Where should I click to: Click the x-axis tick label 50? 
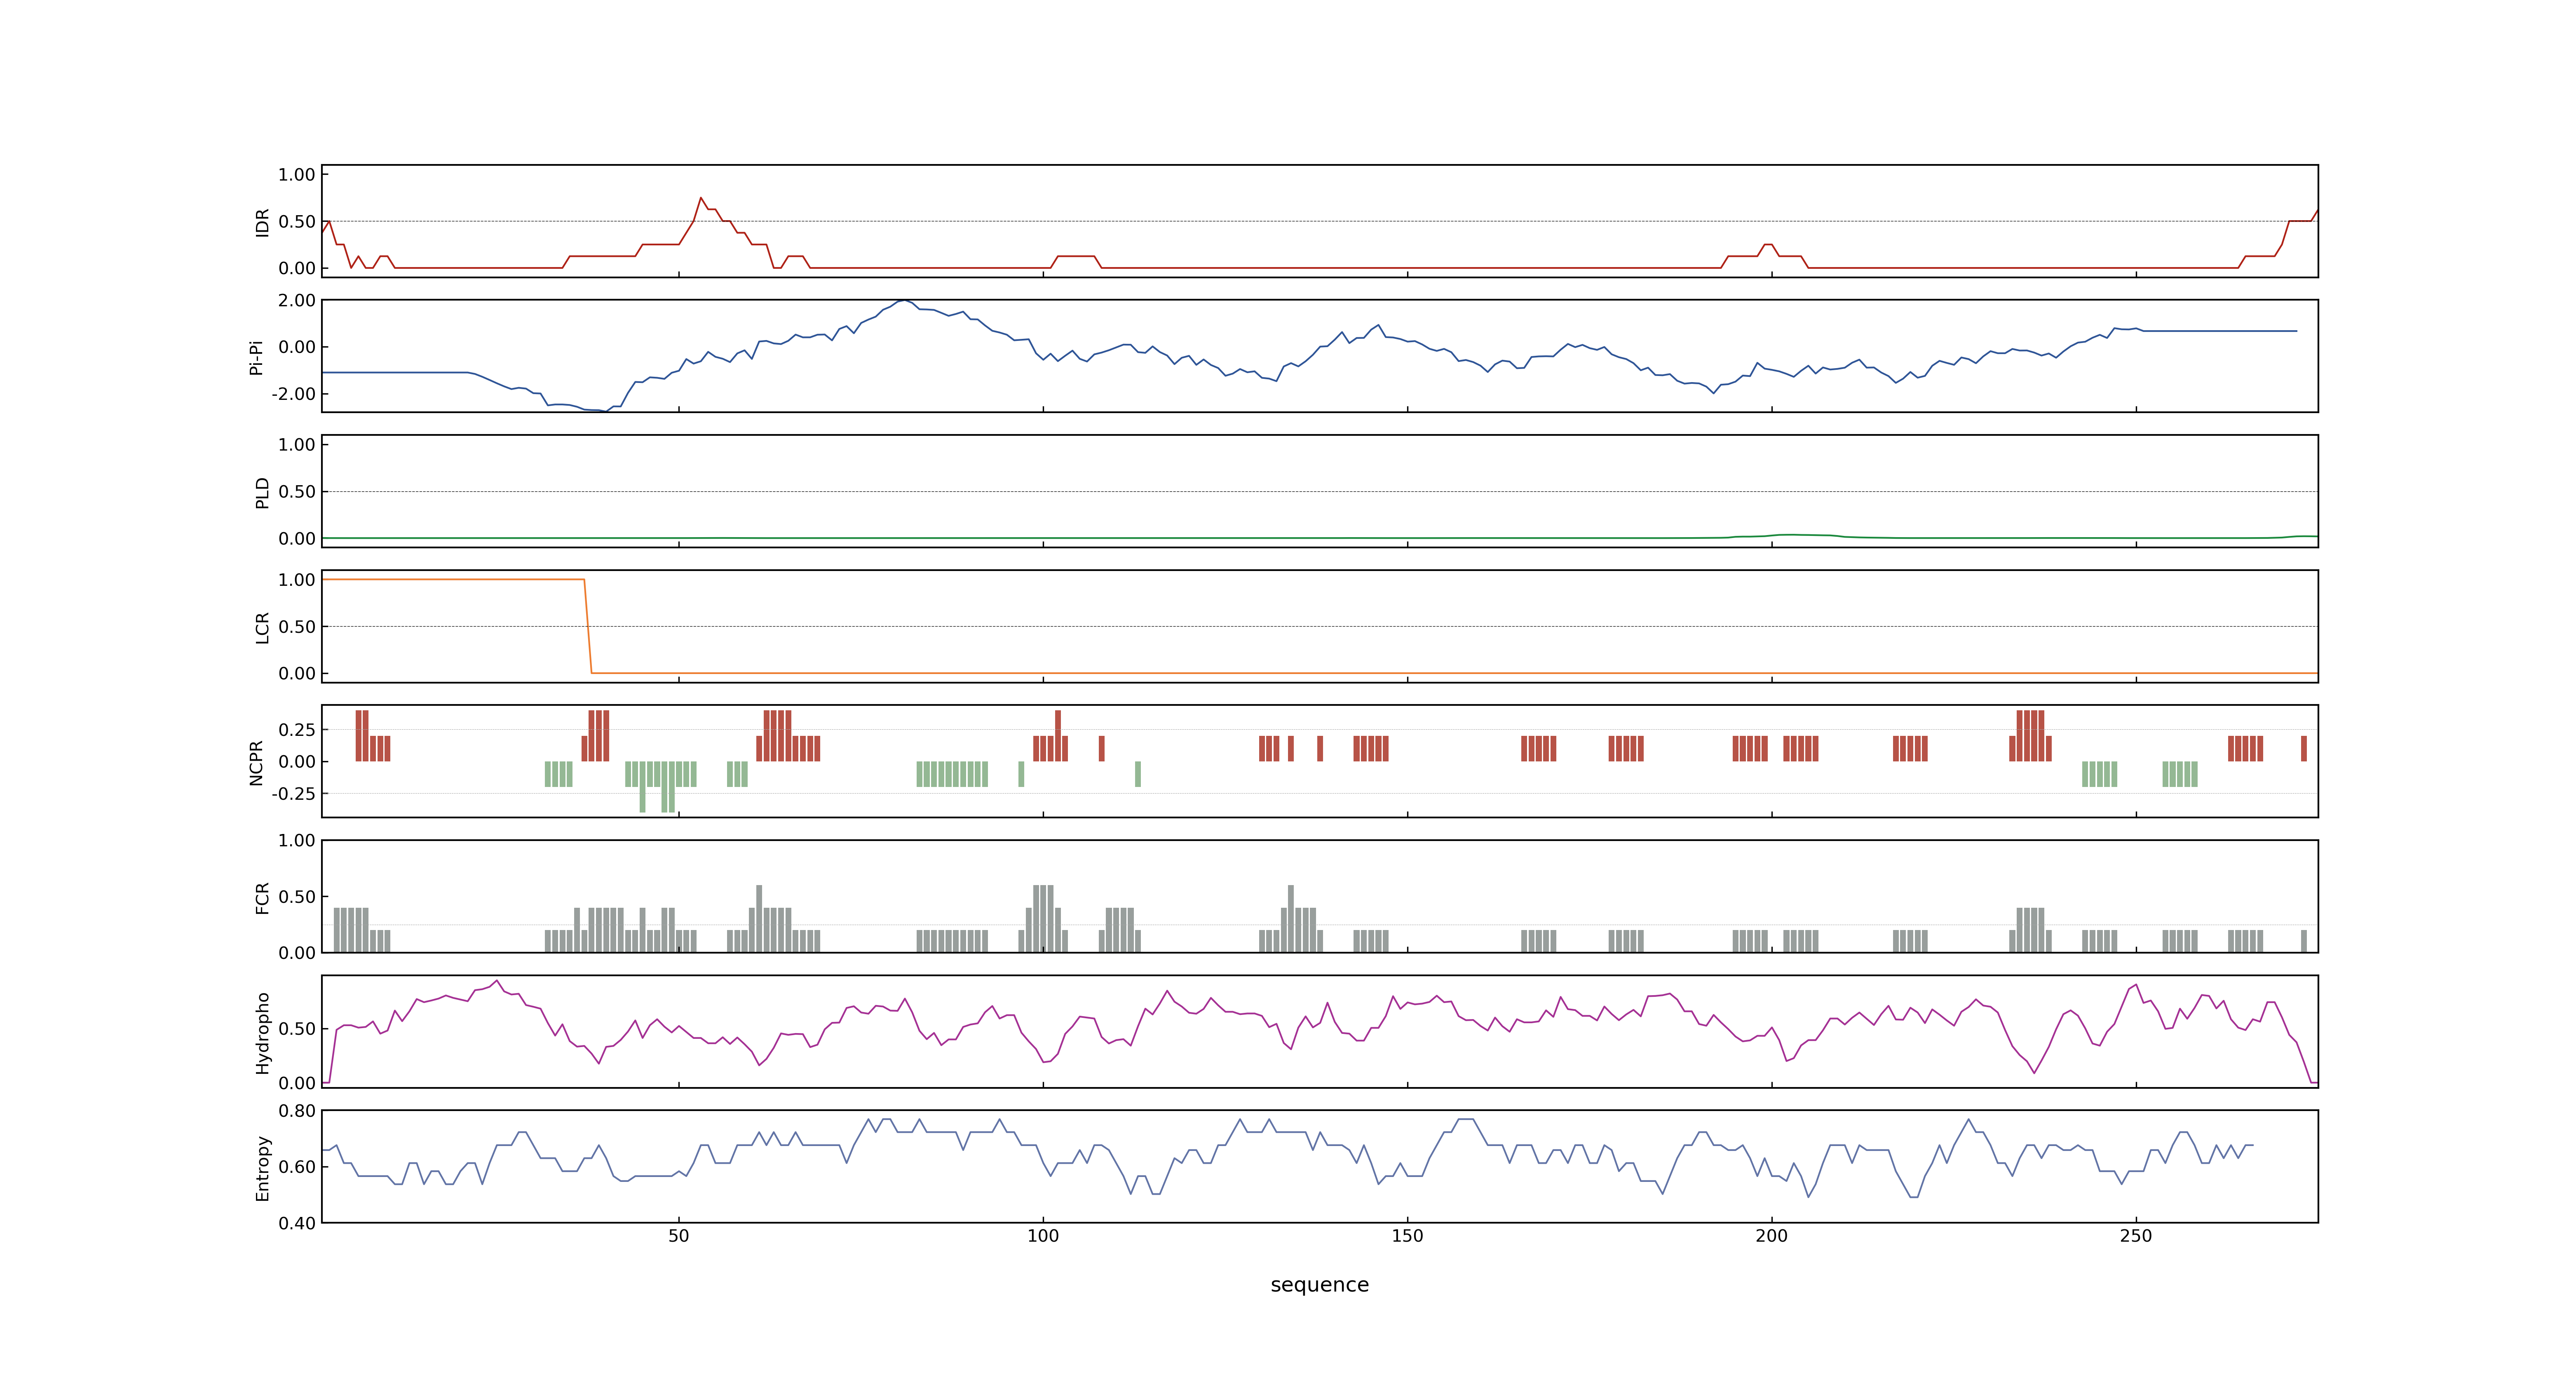(678, 1236)
